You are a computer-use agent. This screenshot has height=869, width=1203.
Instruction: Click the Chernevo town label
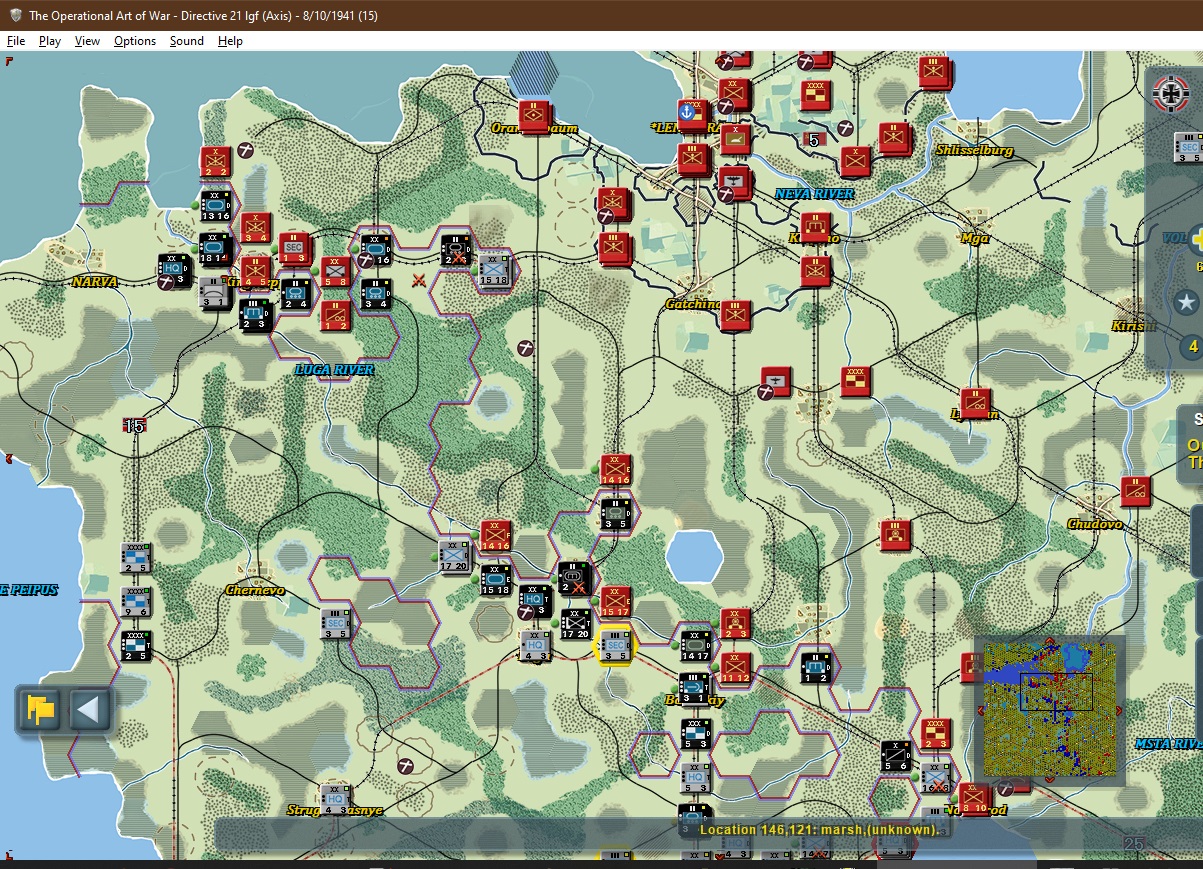(254, 590)
